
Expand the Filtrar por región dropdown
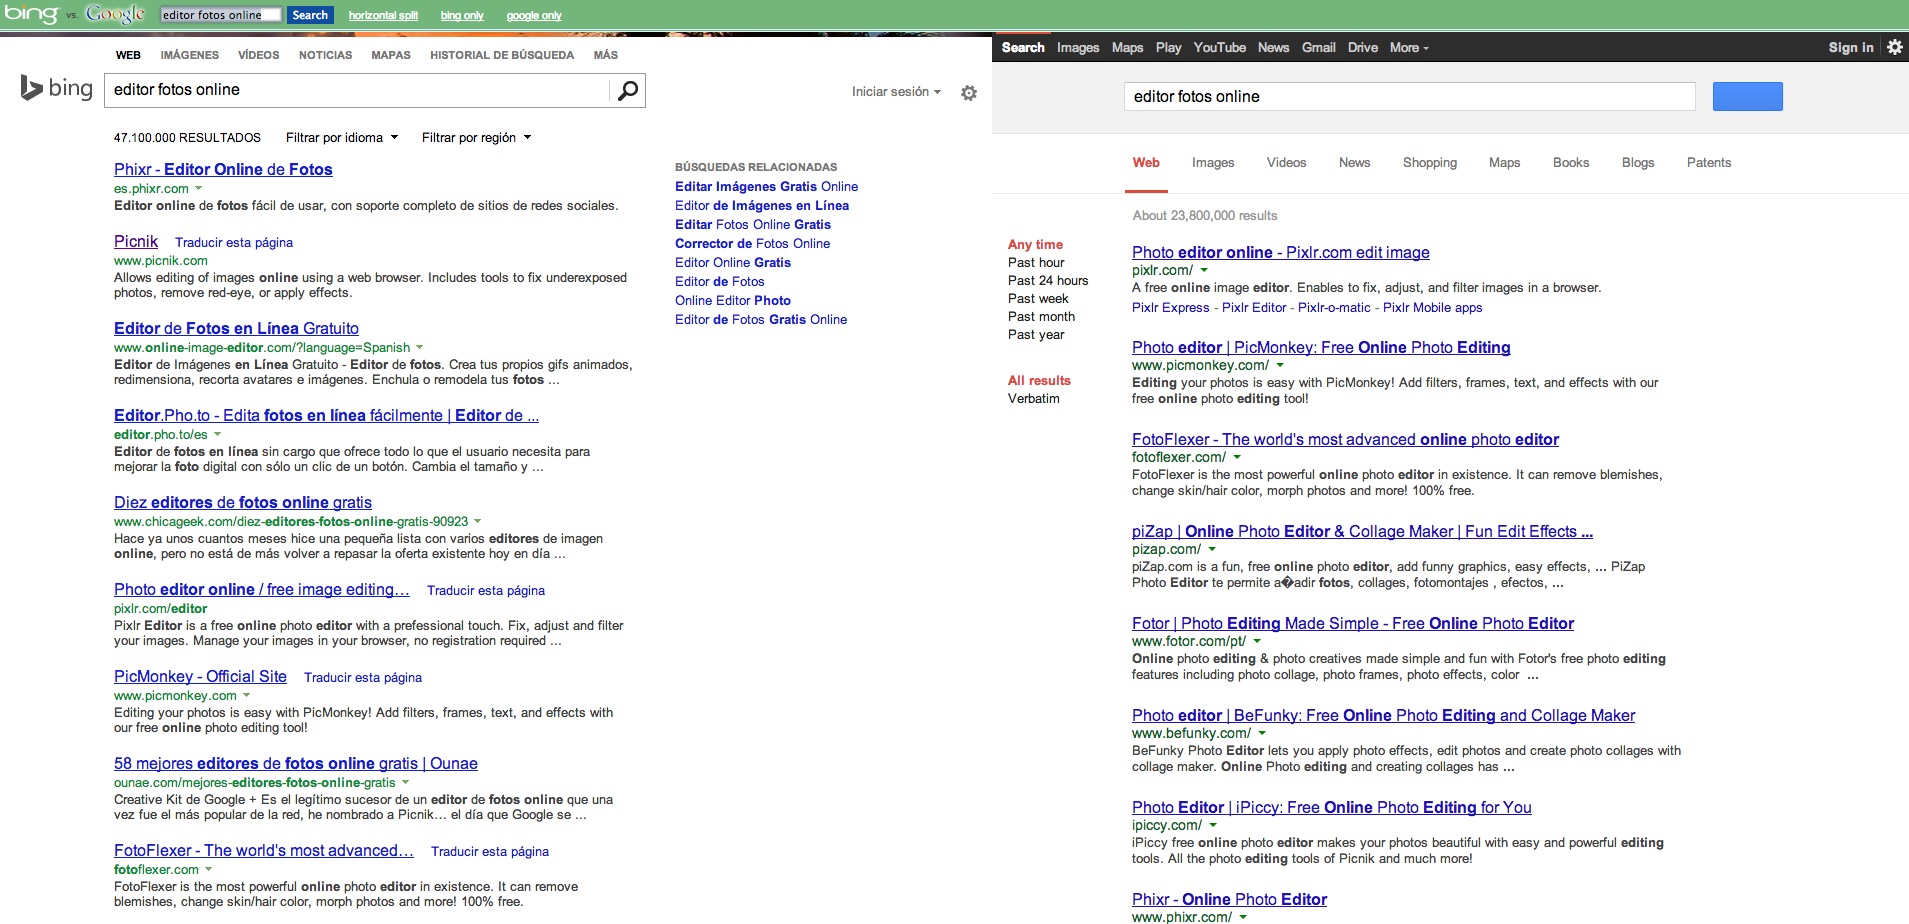[476, 138]
